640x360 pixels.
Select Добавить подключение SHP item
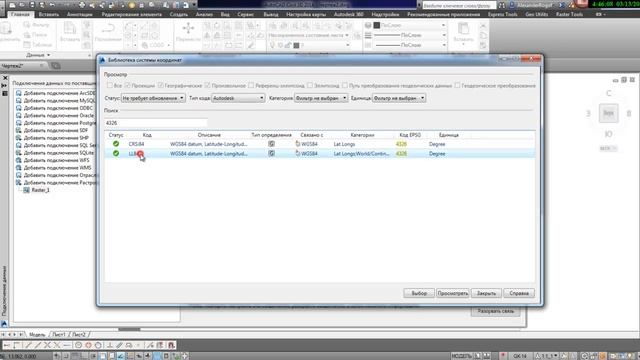coord(56,138)
